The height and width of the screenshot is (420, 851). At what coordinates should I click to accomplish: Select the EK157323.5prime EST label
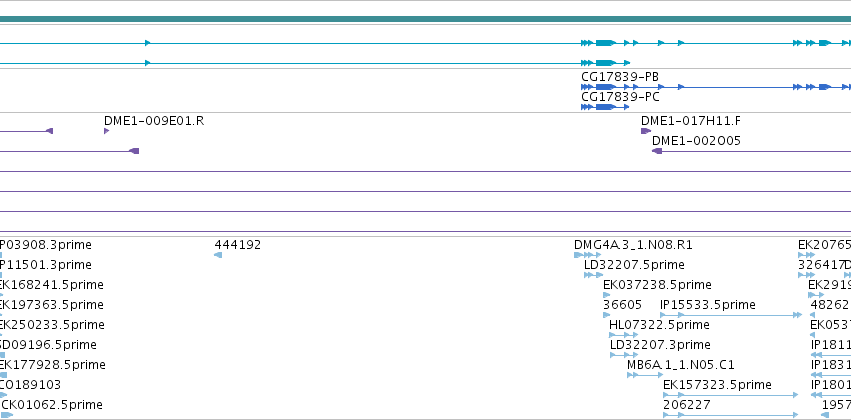coord(717,385)
